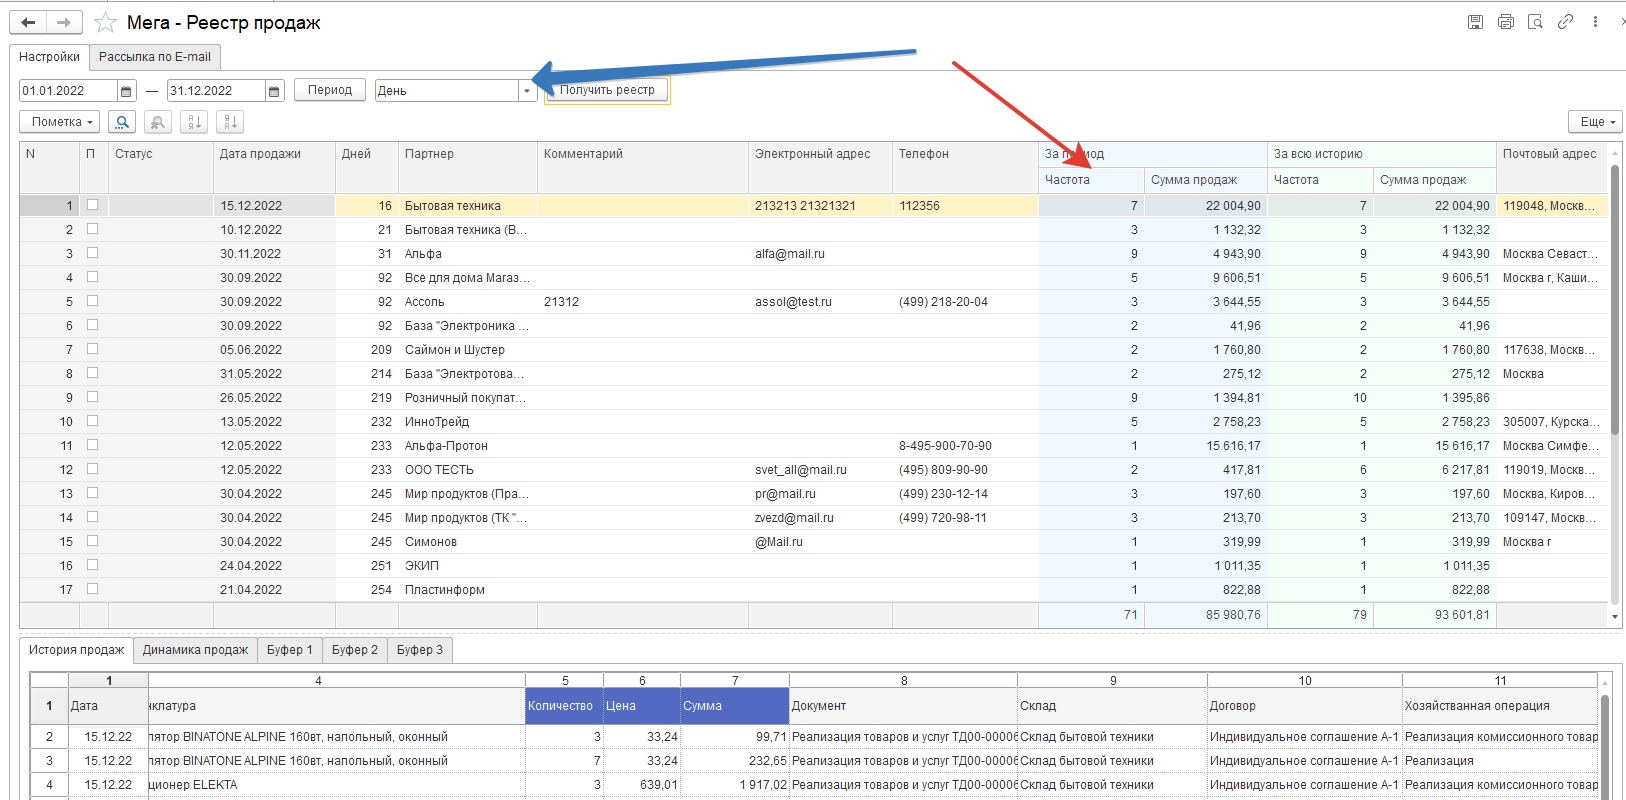Select the svet_all@mail.ru email cell
The image size is (1626, 800).
(x=820, y=470)
